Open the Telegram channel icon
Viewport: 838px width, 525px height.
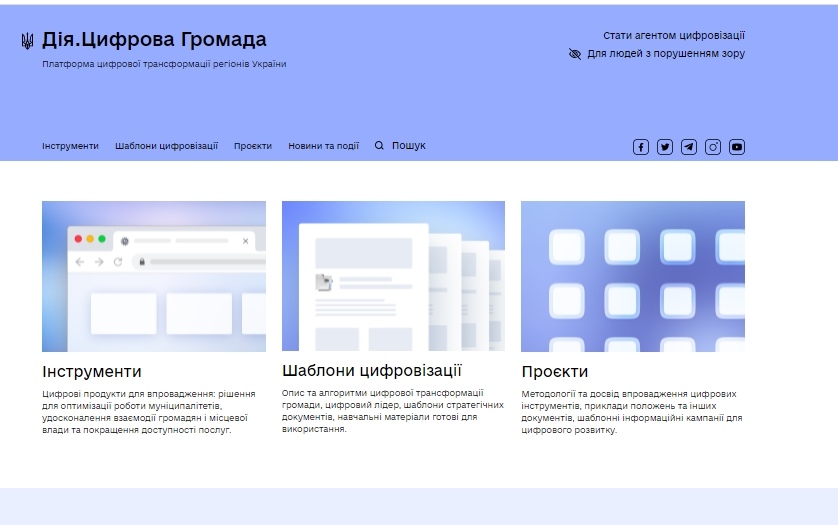coord(689,147)
